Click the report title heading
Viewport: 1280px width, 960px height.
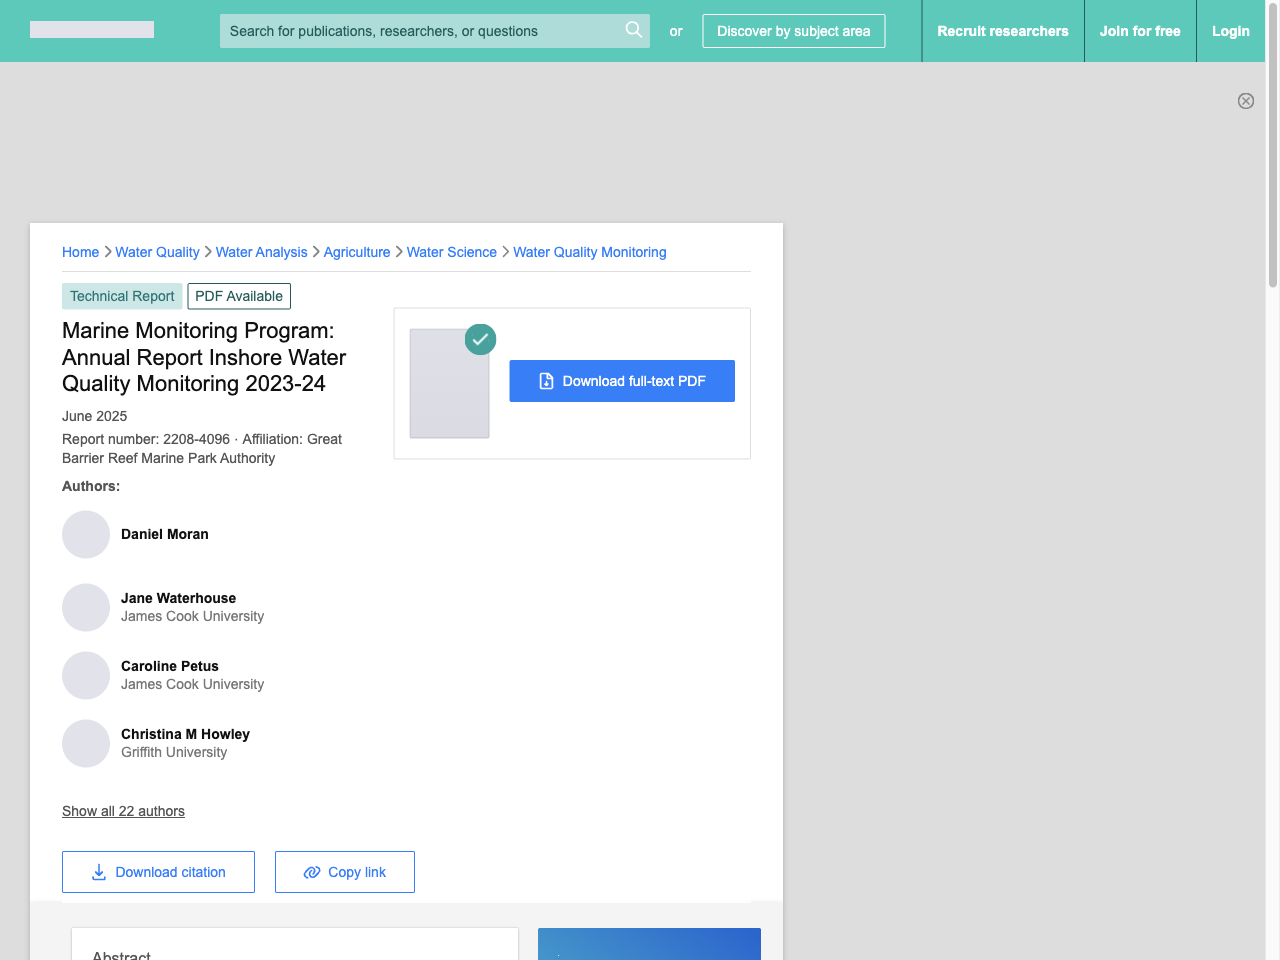tap(204, 357)
